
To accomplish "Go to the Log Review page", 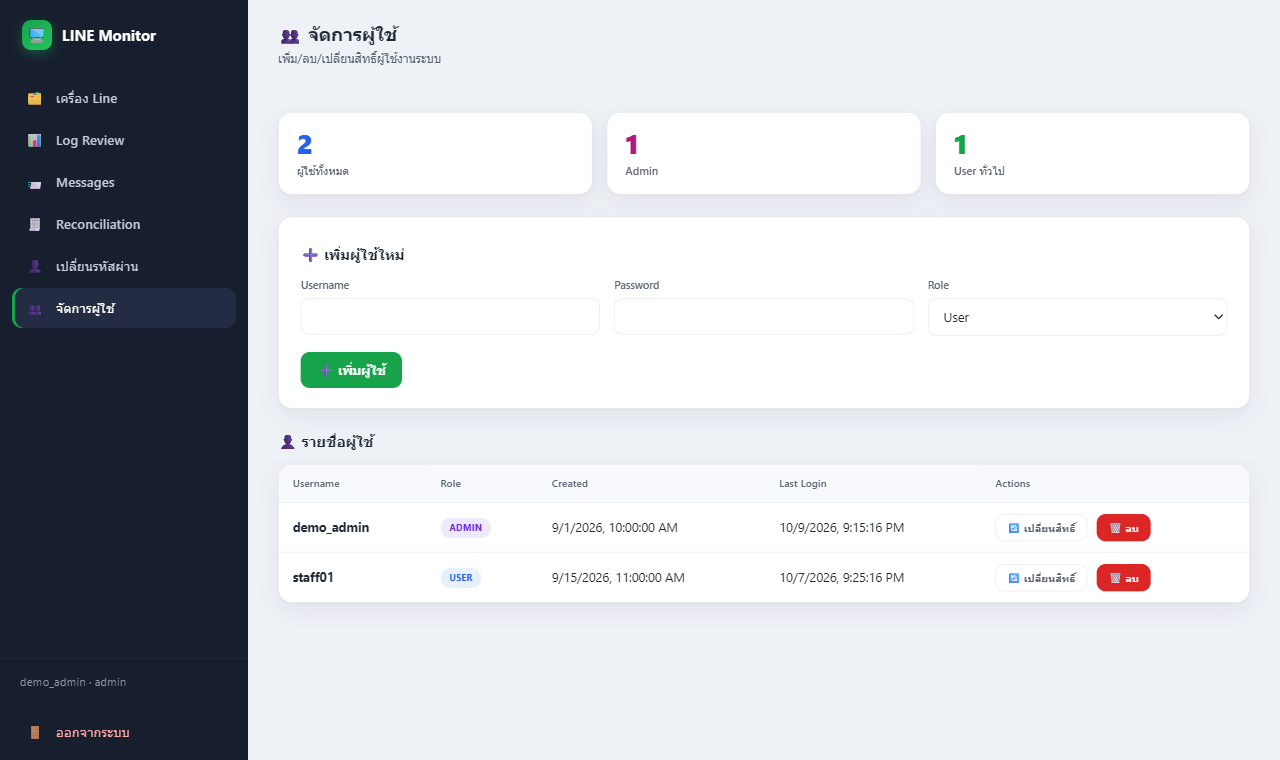I will coord(124,140).
